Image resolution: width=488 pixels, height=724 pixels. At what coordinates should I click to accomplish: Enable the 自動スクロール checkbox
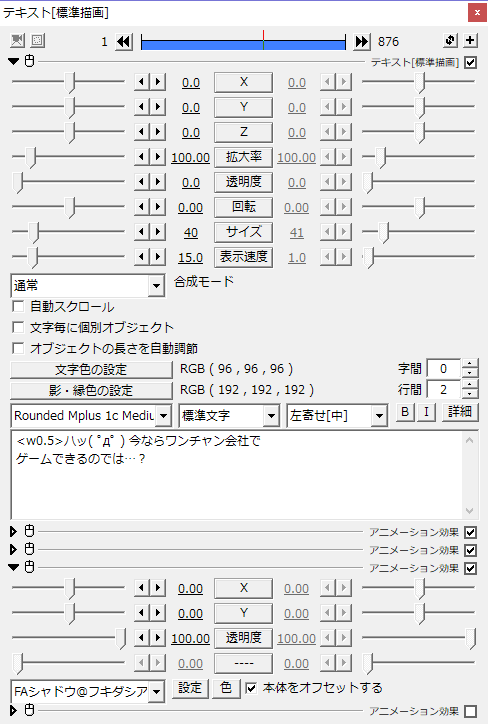coord(18,307)
